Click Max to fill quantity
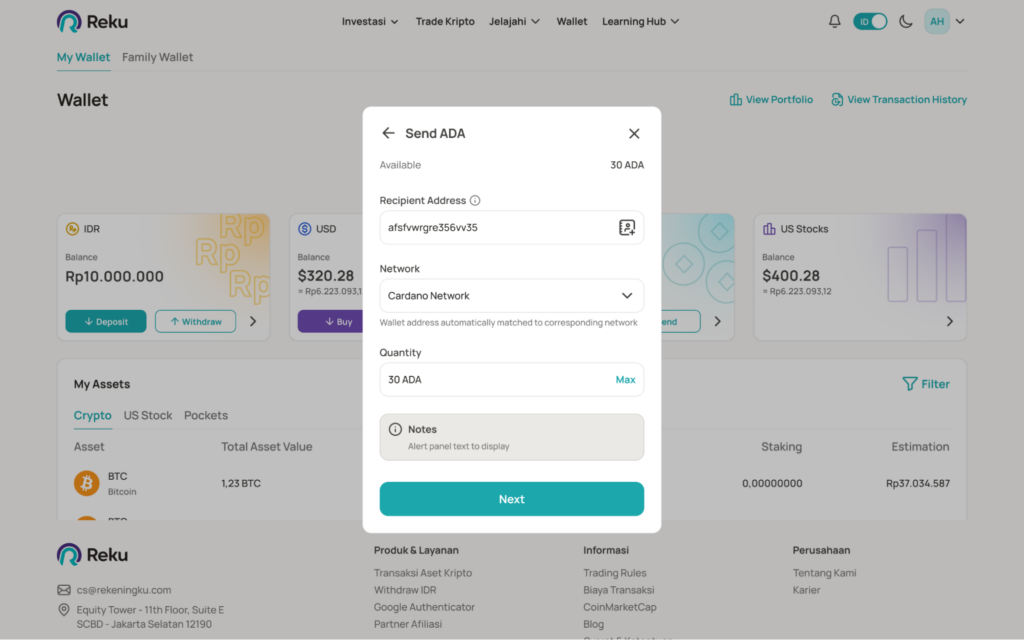 click(625, 380)
